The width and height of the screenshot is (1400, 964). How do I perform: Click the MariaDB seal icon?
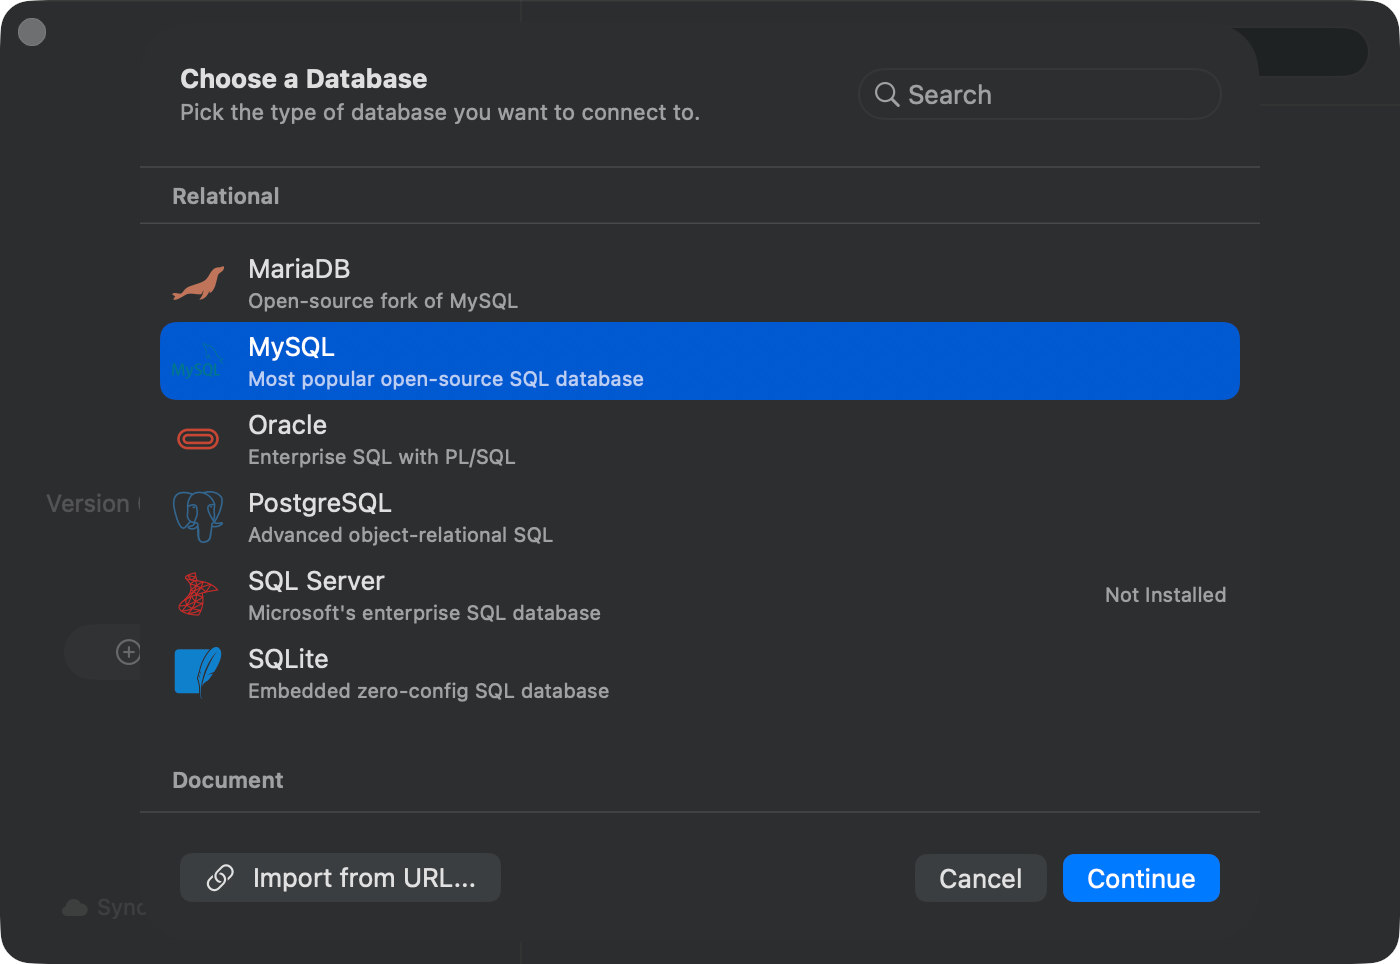(x=198, y=284)
